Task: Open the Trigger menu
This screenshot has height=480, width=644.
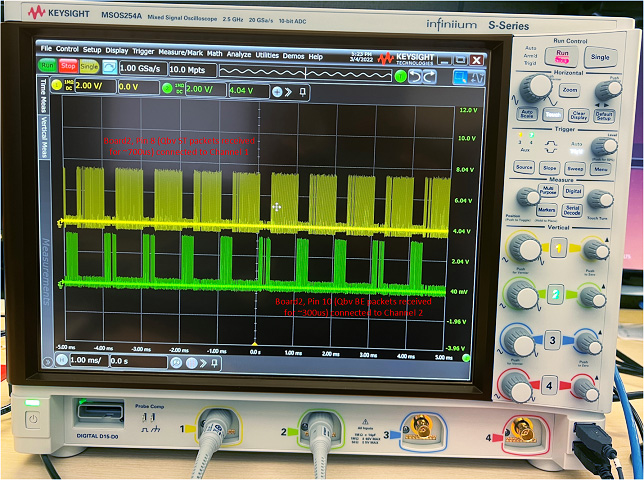Action: click(143, 51)
